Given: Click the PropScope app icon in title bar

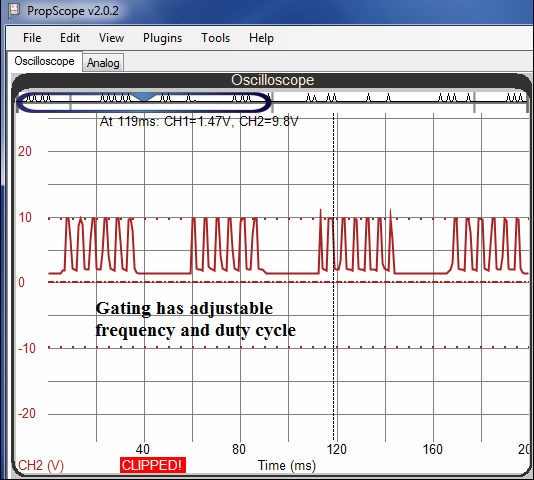Looking at the screenshot, I should click(x=14, y=11).
